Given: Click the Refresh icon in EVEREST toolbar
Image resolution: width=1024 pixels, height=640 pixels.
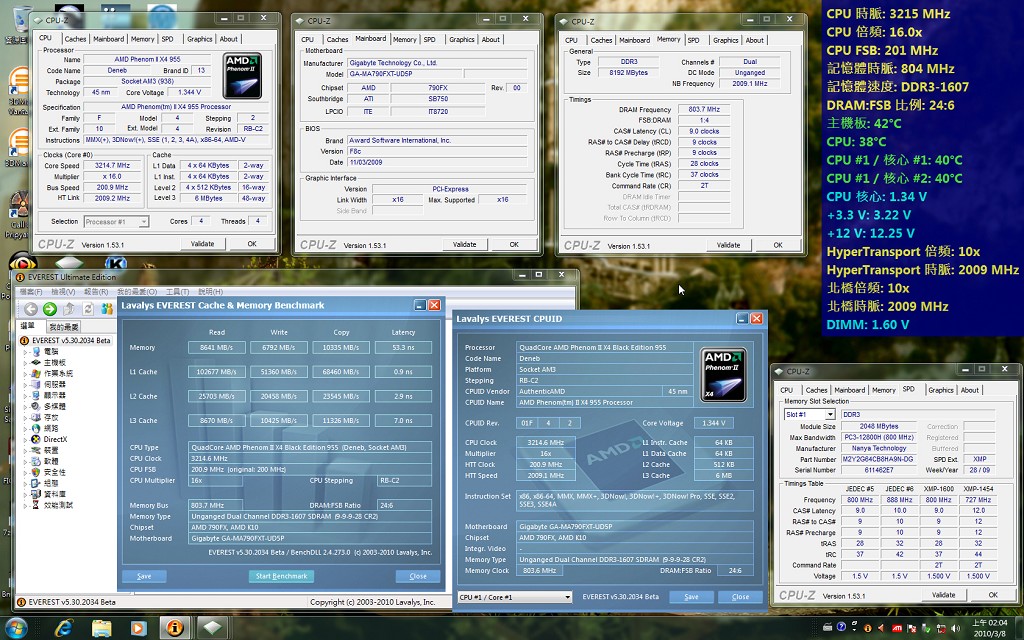Looking at the screenshot, I should (88, 309).
